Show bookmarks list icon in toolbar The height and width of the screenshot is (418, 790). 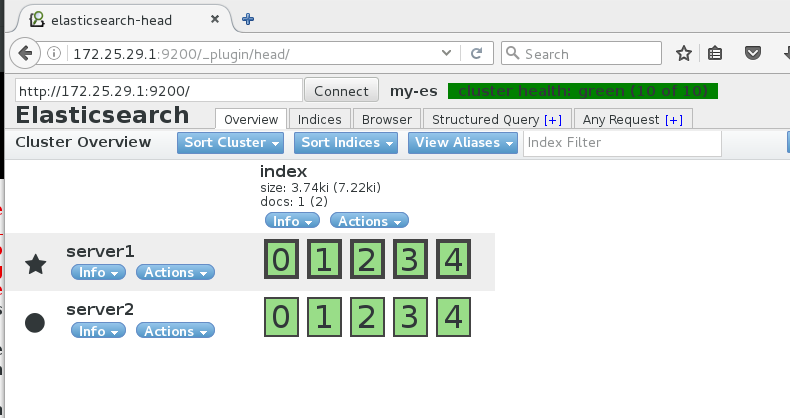pos(714,53)
